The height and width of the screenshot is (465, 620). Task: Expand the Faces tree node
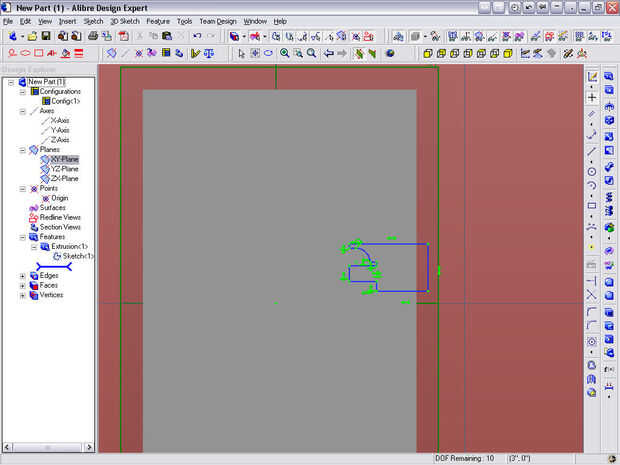[x=23, y=285]
